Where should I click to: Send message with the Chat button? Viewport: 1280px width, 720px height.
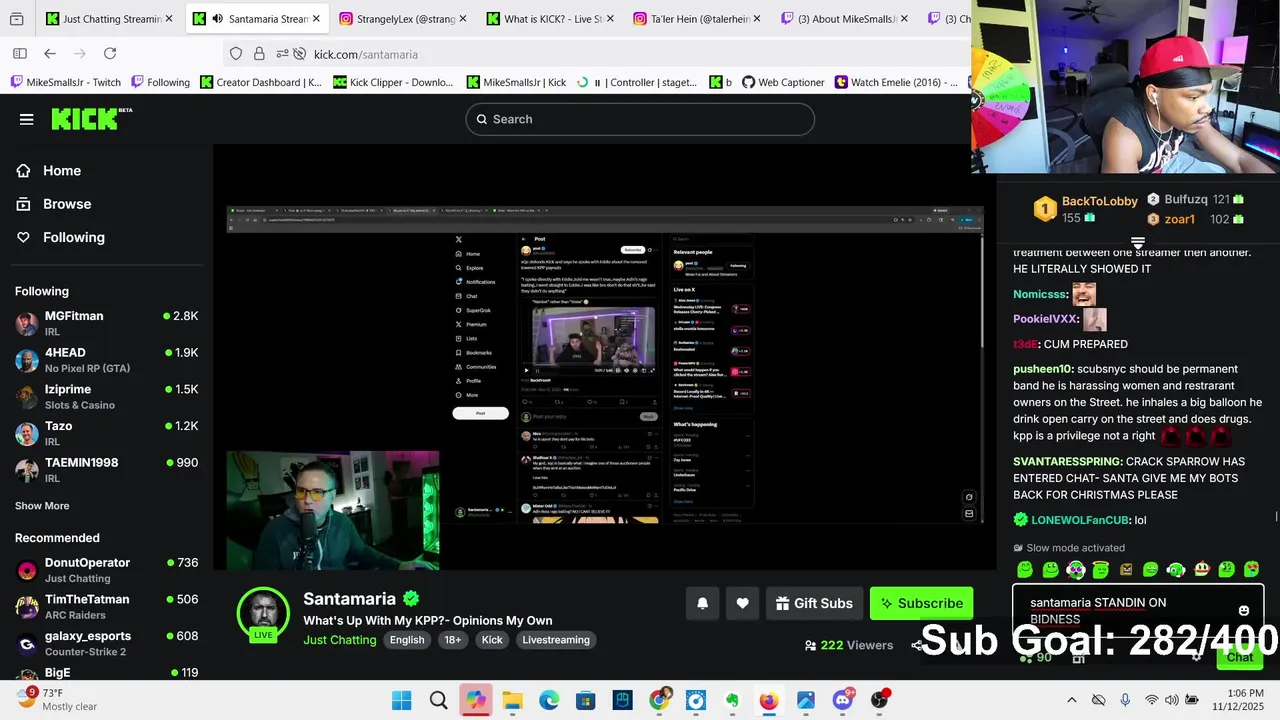[1240, 657]
